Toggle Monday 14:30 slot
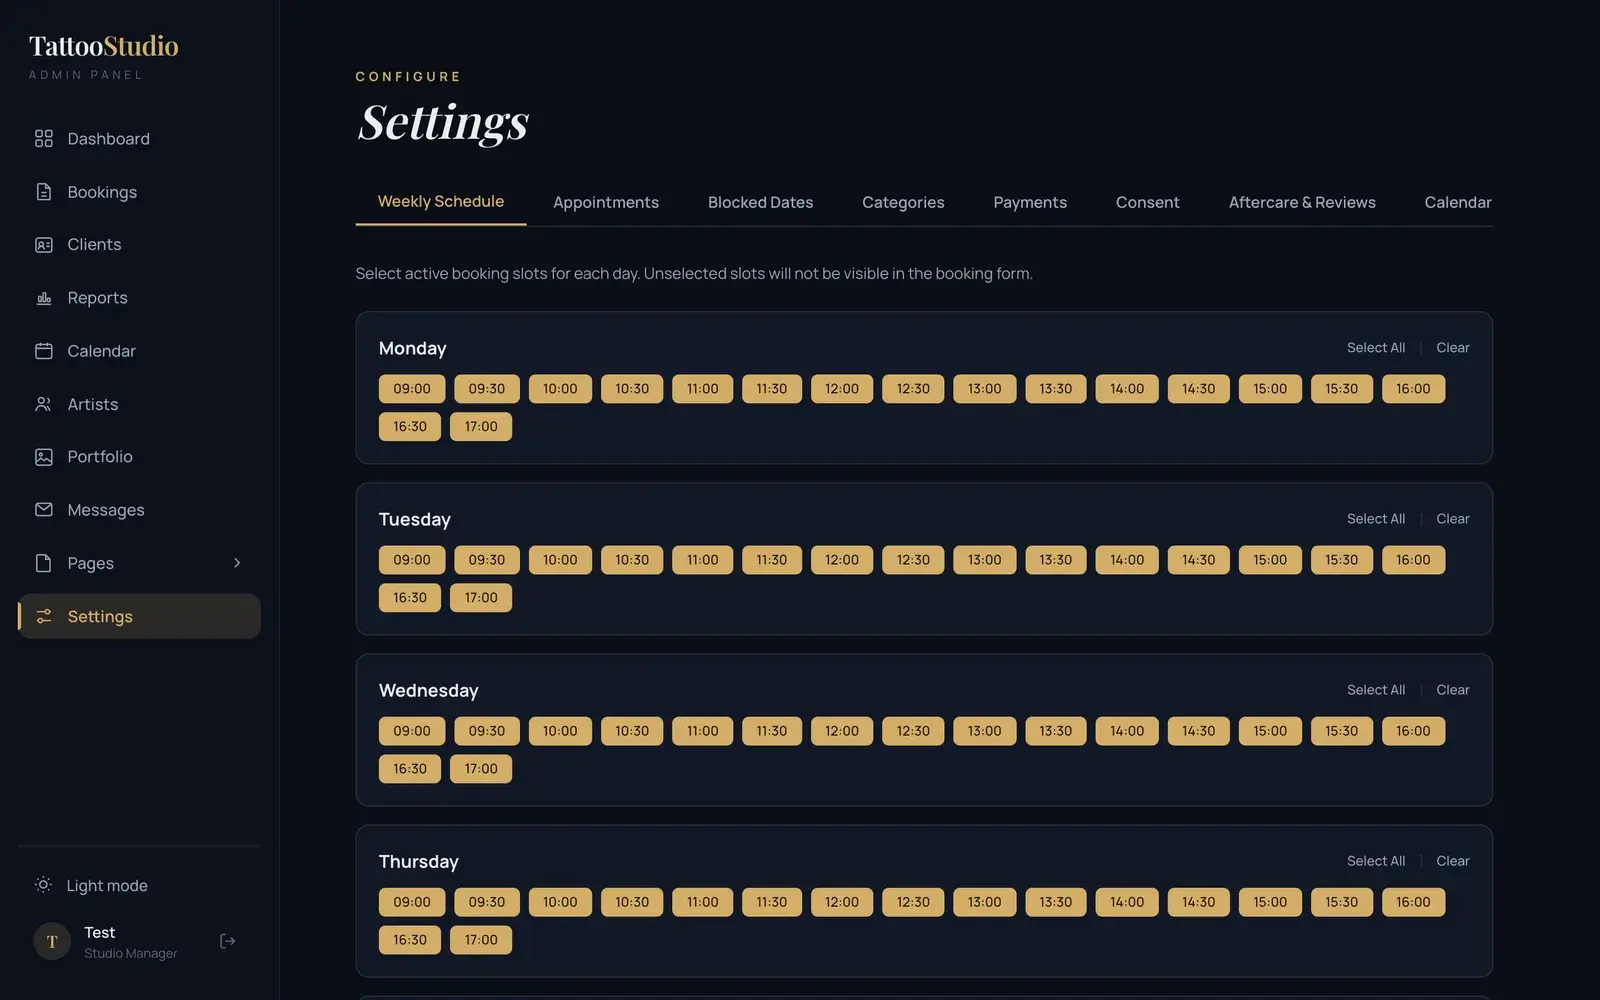 (x=1199, y=389)
